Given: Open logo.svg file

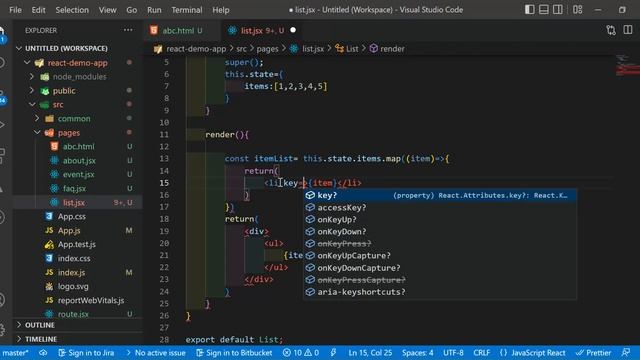Looking at the screenshot, I should pos(73,287).
